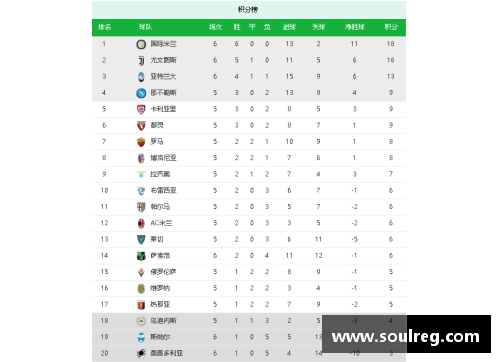Open the Atalanta team name link 亚特兰大
The height and width of the screenshot is (362, 500).
[163, 76]
